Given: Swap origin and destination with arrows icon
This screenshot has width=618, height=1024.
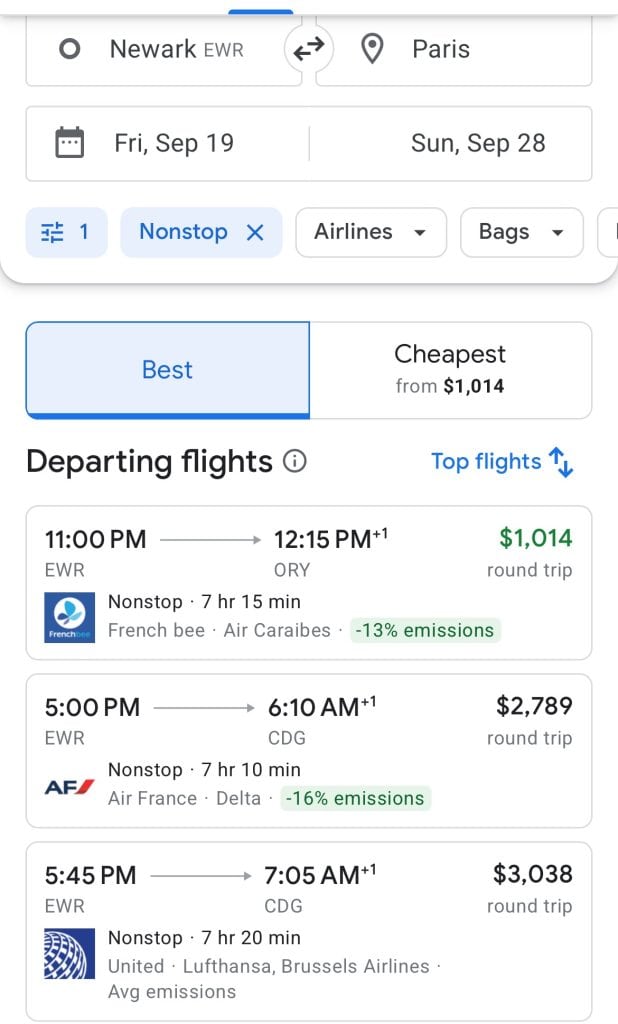Looking at the screenshot, I should [308, 49].
